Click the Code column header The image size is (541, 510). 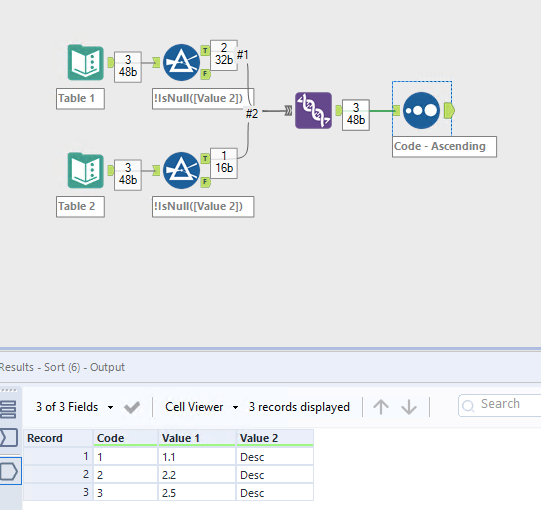pyautogui.click(x=125, y=438)
